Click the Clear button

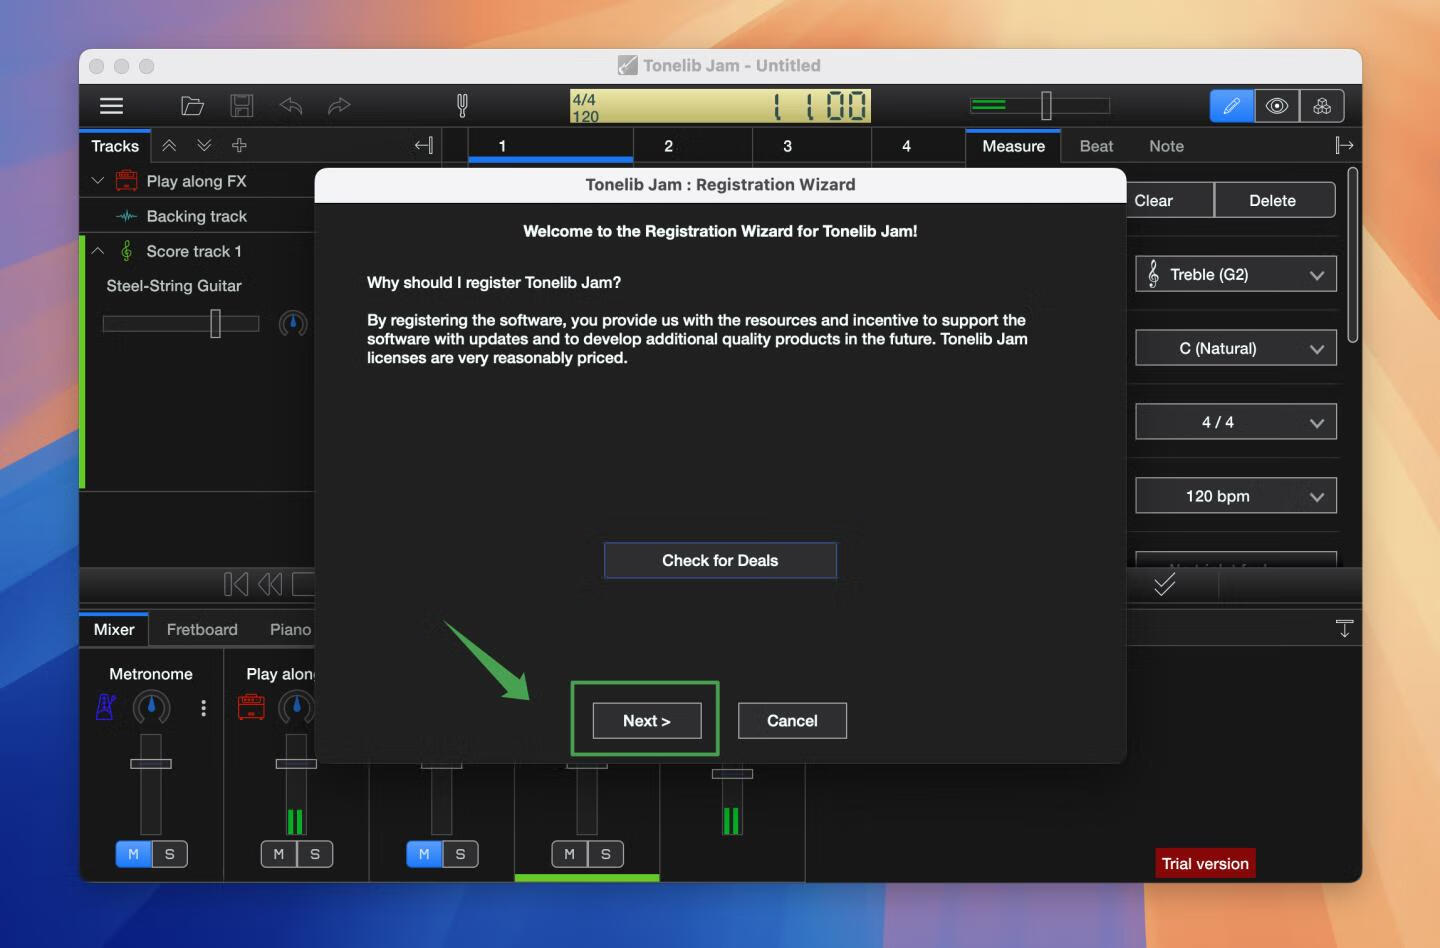pos(1170,200)
